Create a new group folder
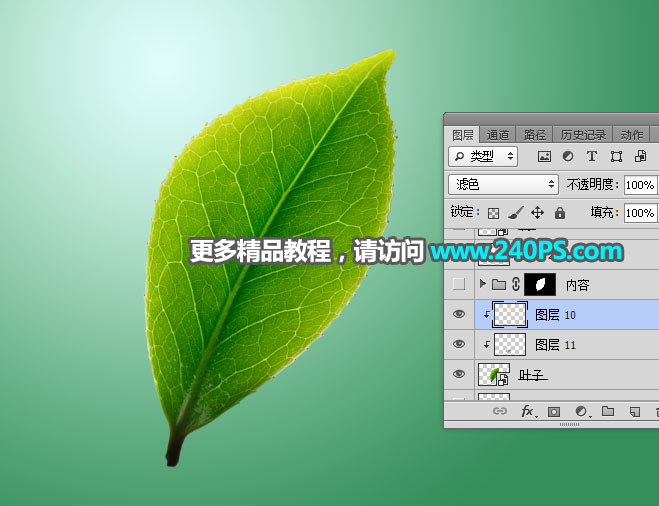 pyautogui.click(x=608, y=411)
